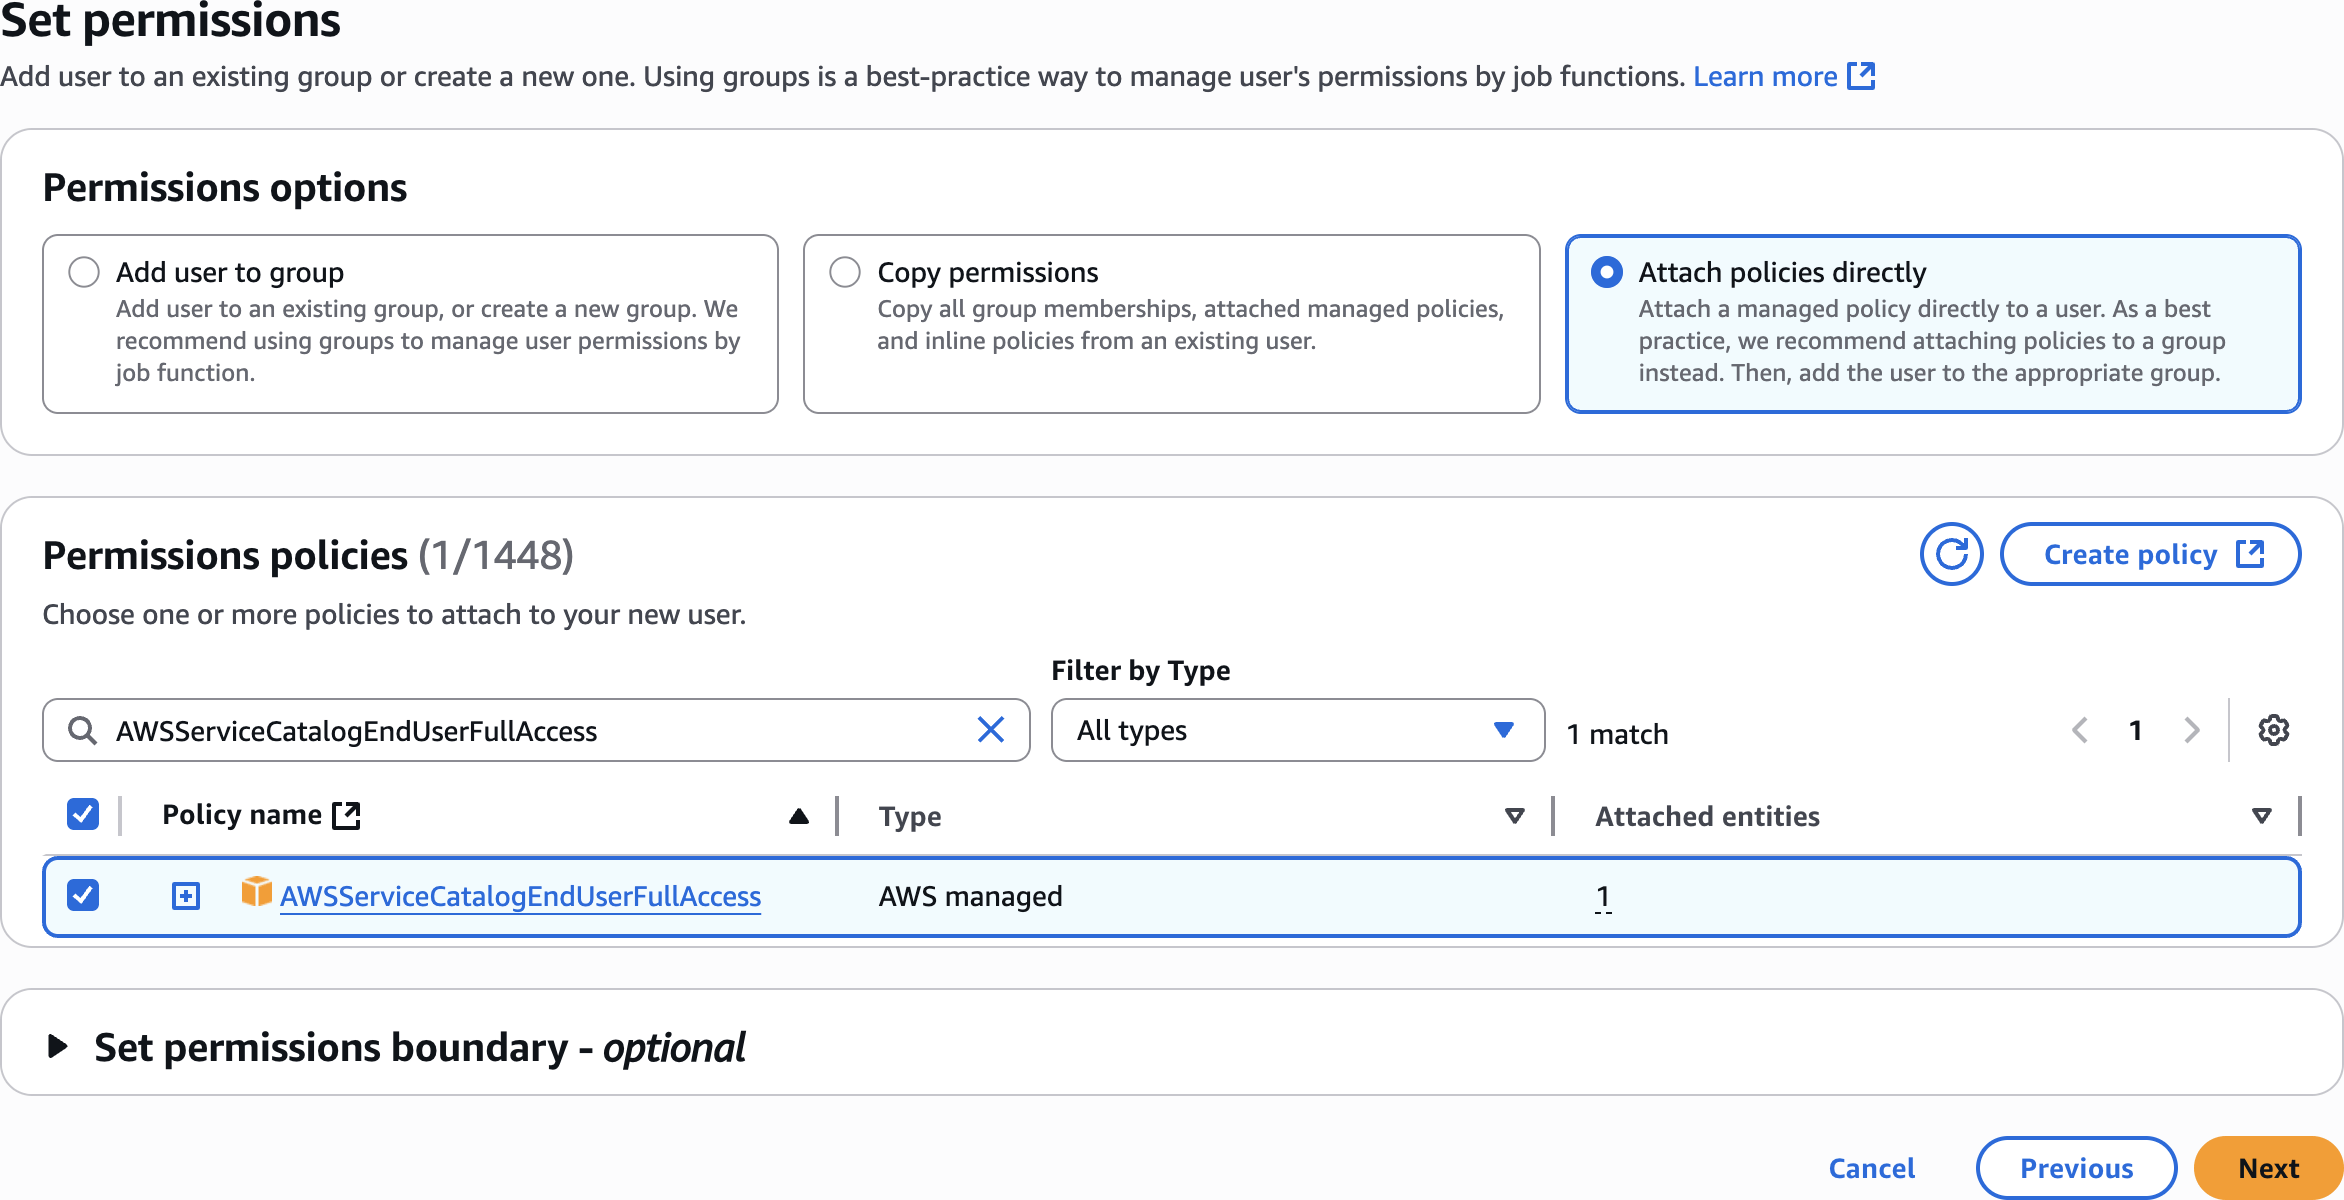2344x1200 pixels.
Task: Open AWSServiceCatalogEndUserFullAccess policy link
Action: (x=520, y=896)
